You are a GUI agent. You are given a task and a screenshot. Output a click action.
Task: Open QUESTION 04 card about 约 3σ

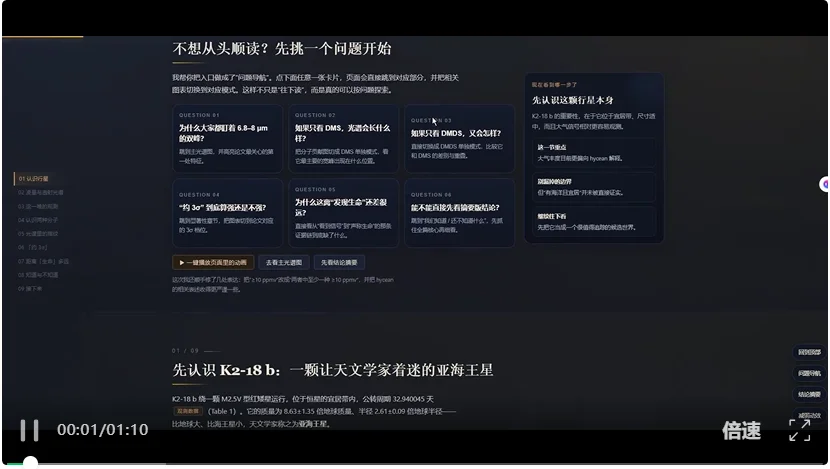227,213
